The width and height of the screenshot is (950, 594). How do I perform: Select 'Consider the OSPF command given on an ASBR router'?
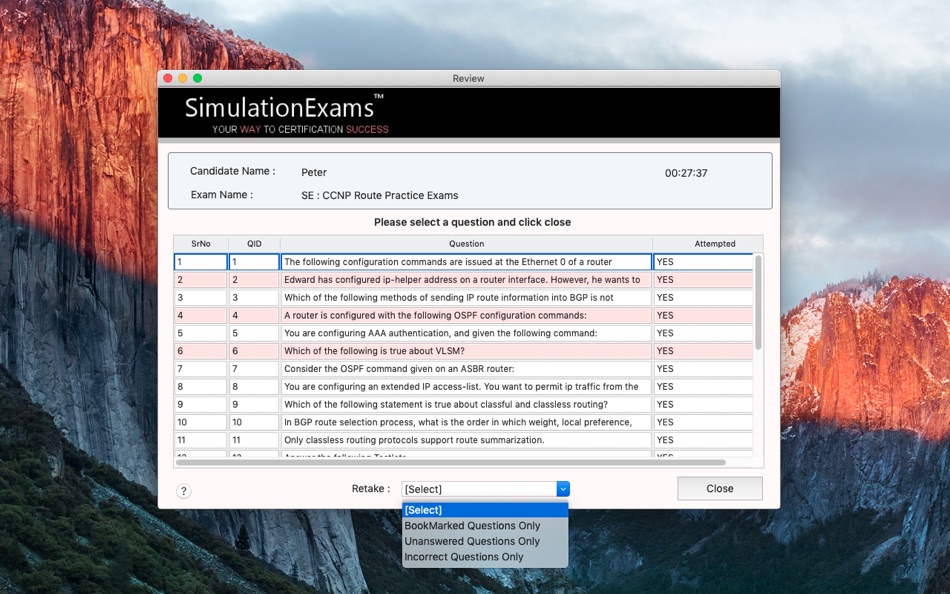(x=466, y=369)
